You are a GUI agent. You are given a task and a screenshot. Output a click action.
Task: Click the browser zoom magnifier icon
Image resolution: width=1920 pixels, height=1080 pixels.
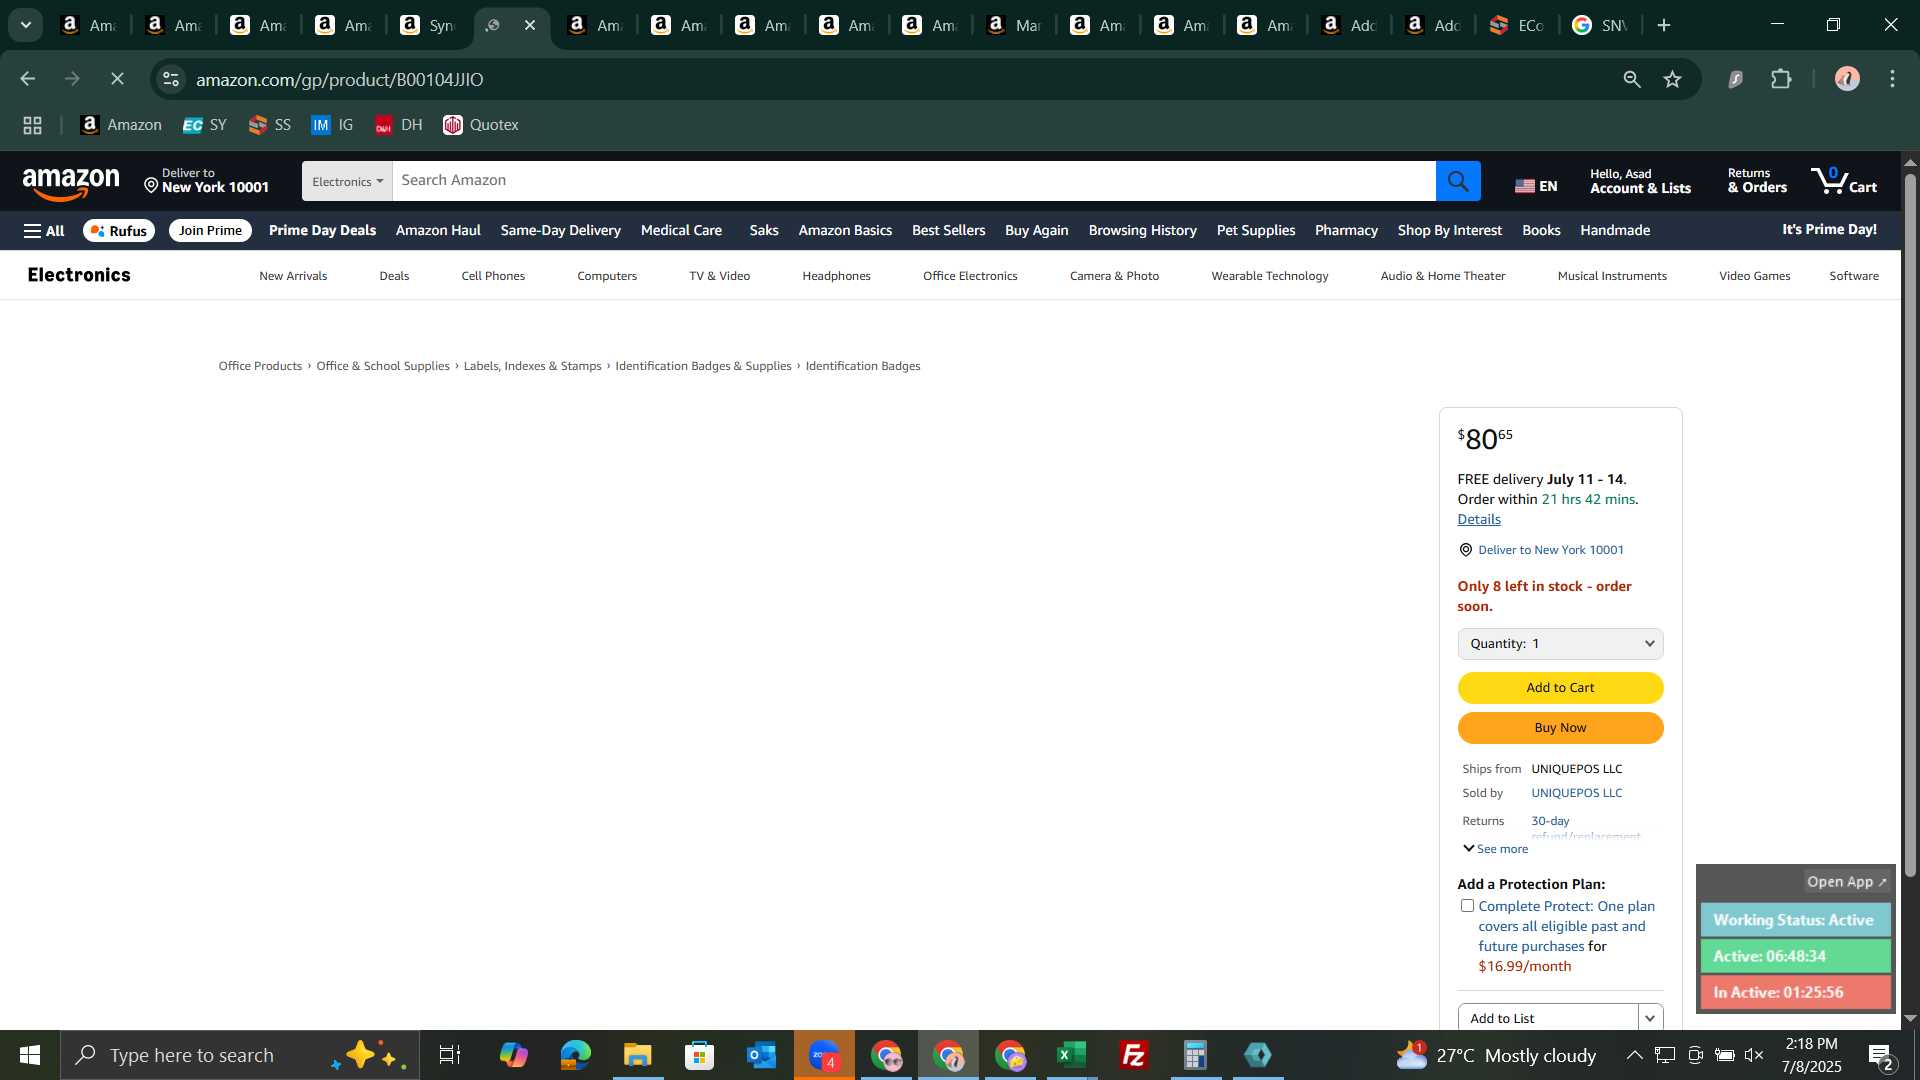coord(1632,79)
